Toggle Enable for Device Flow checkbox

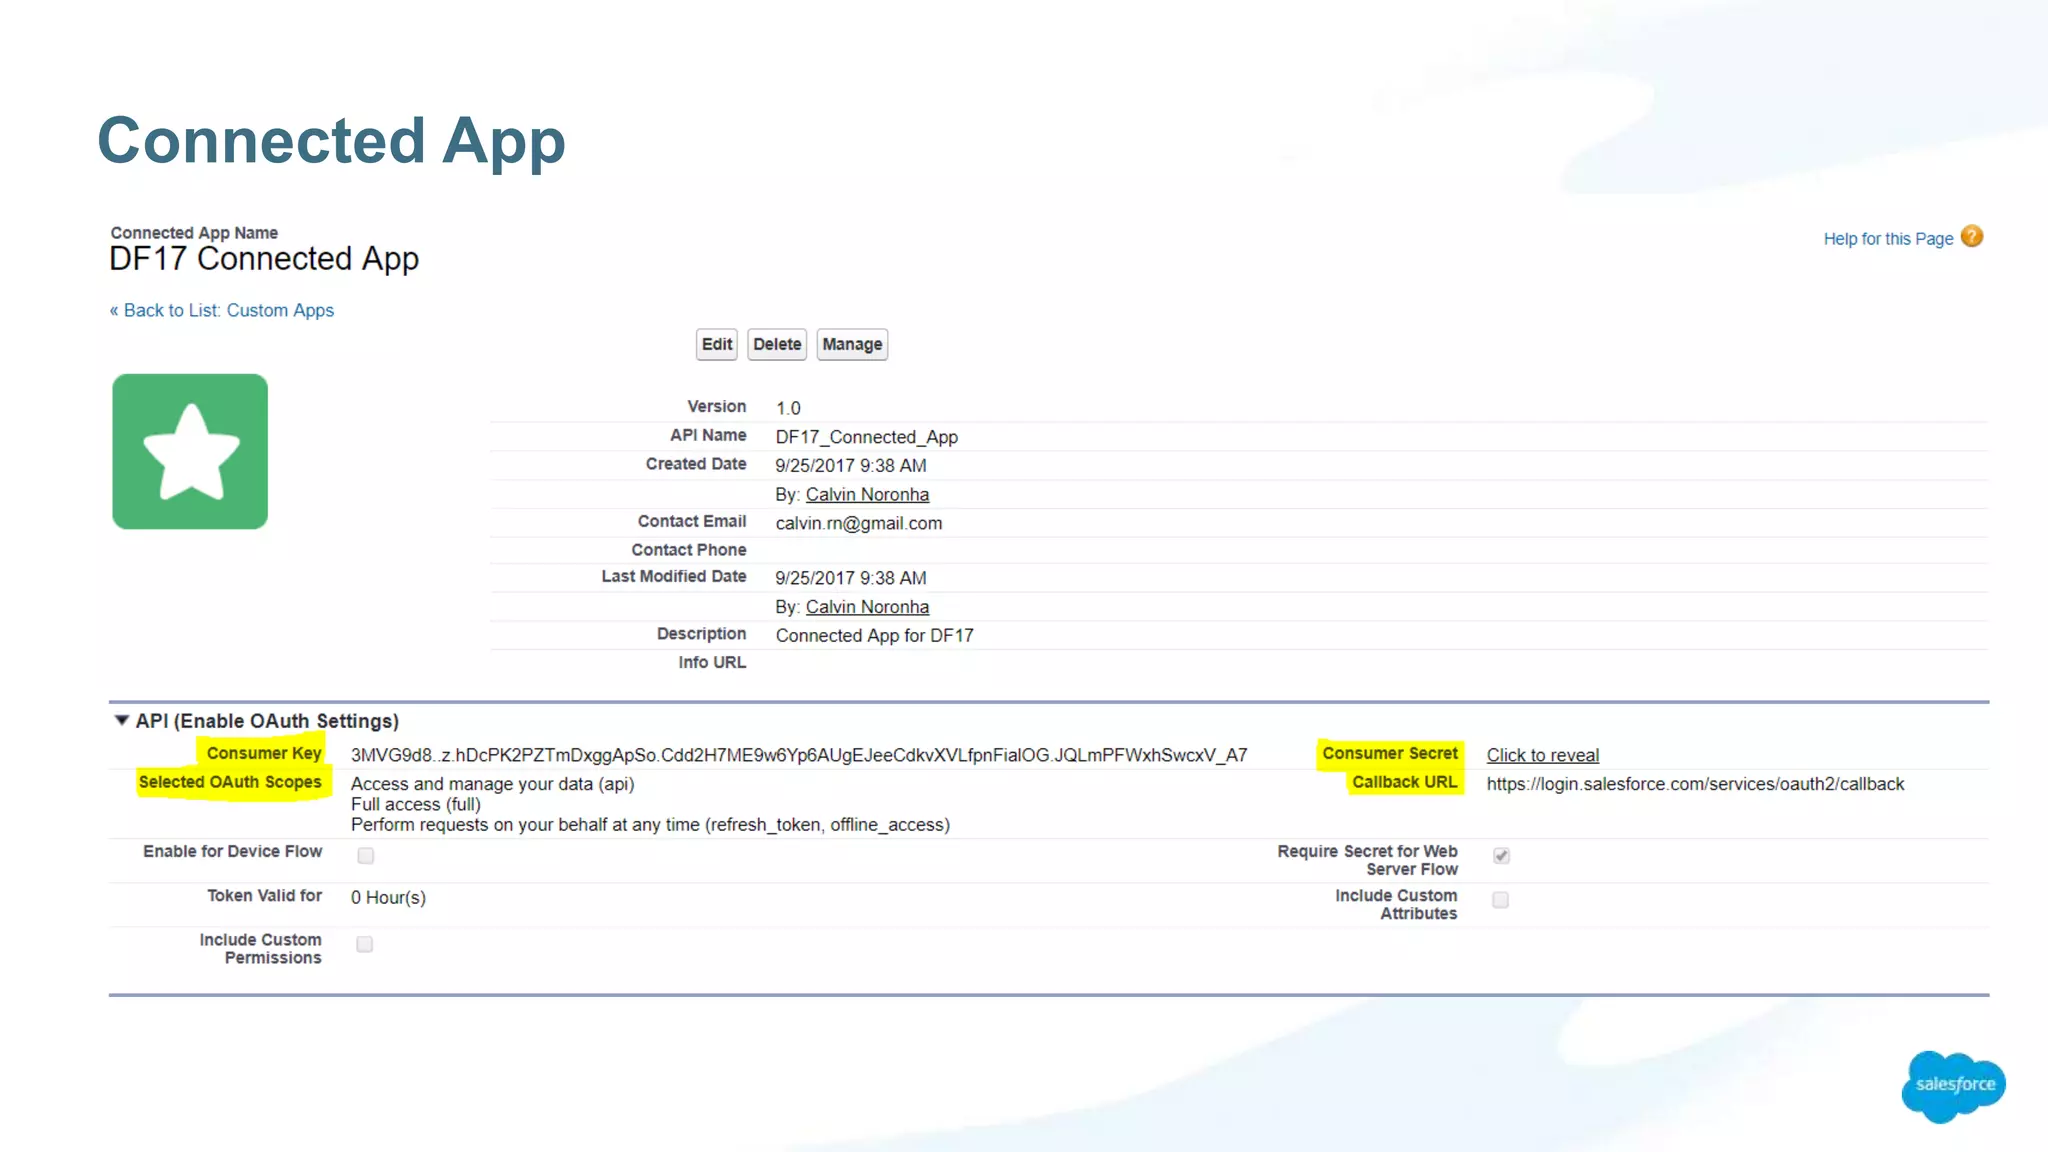coord(366,855)
